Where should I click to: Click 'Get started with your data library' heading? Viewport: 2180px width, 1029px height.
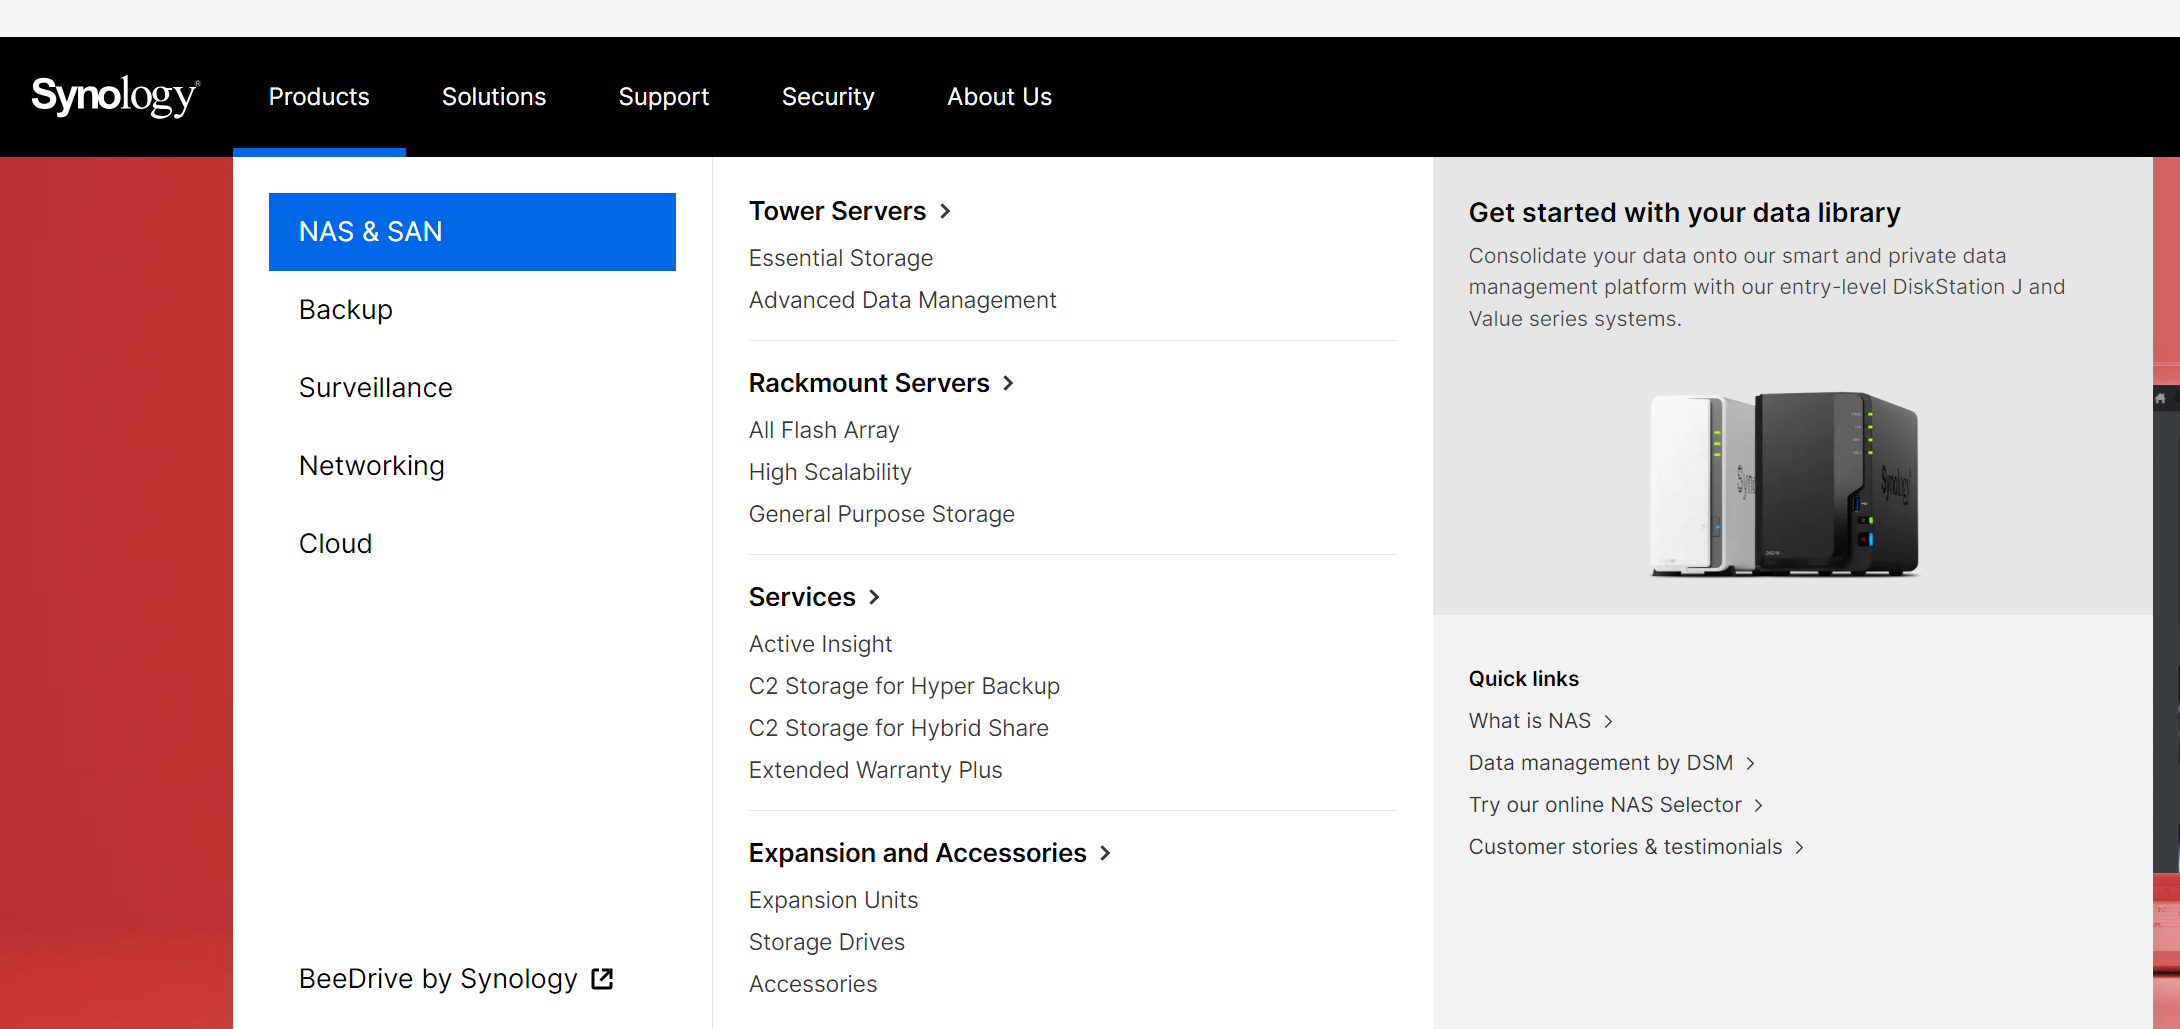(1685, 213)
